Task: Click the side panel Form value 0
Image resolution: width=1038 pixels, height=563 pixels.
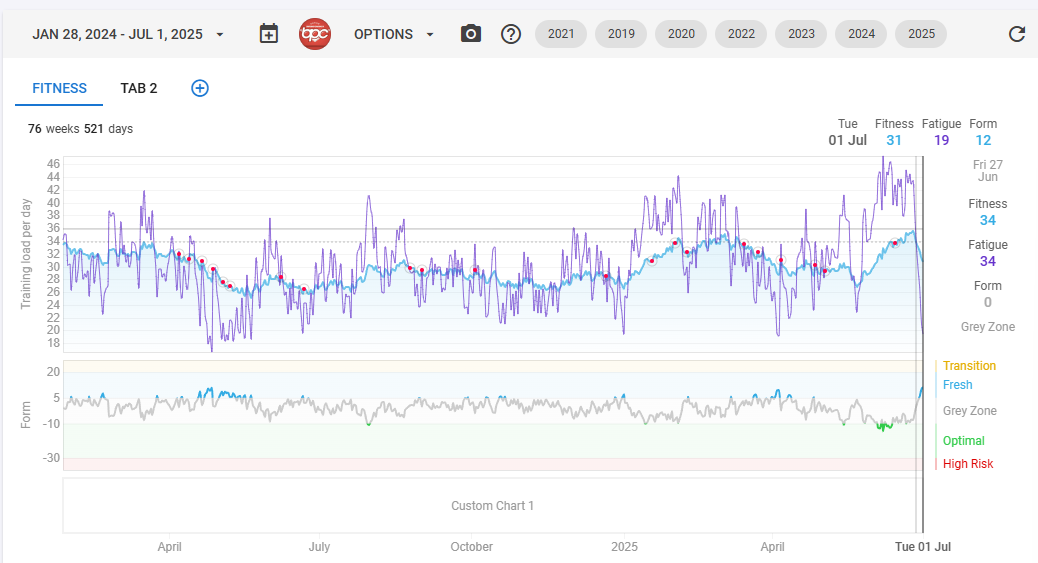Action: click(988, 303)
